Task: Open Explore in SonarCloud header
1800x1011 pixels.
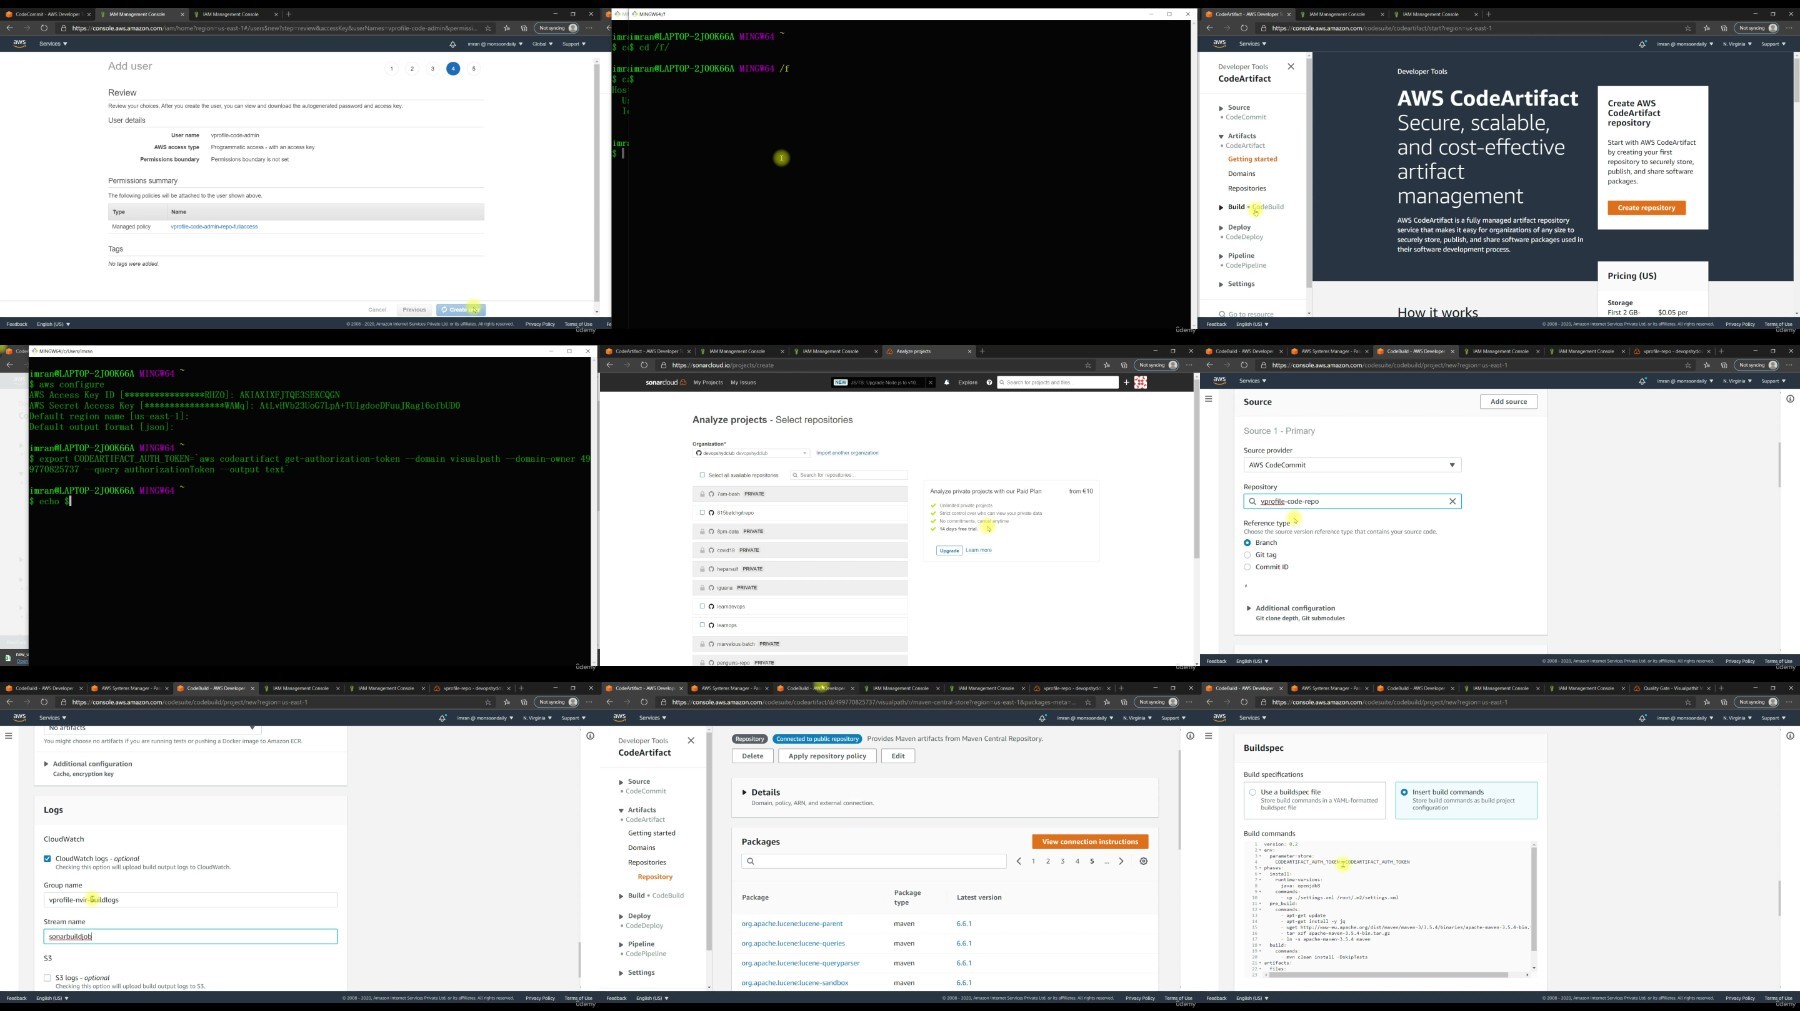Action: (x=968, y=382)
